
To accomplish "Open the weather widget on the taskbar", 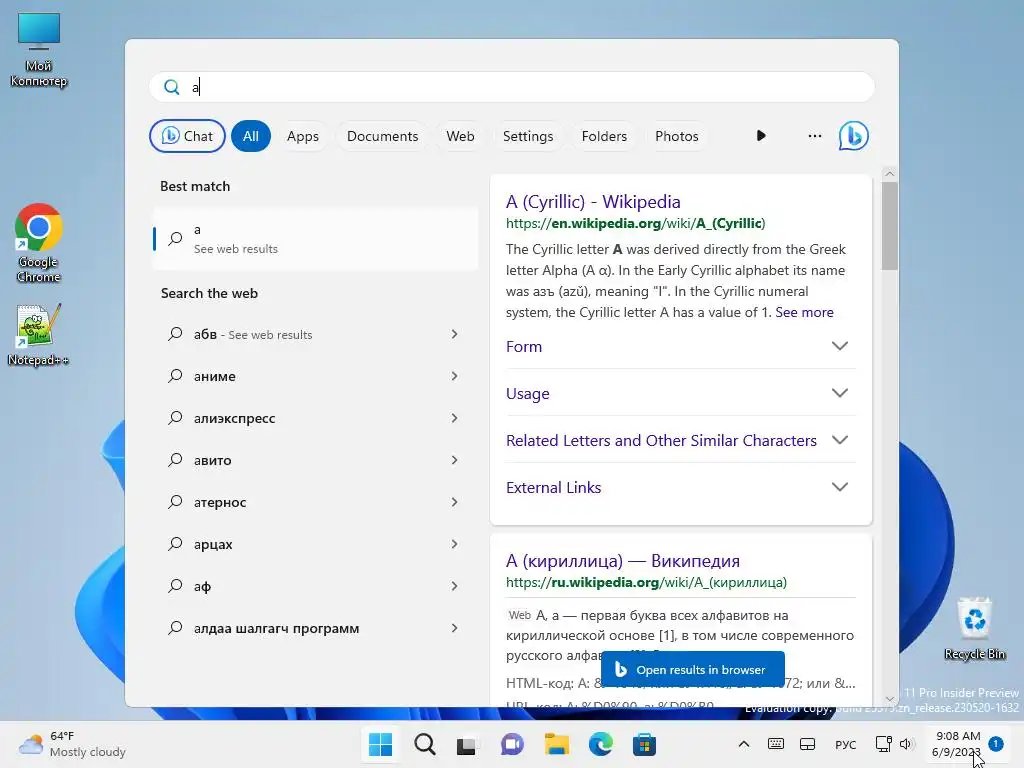I will coord(72,744).
